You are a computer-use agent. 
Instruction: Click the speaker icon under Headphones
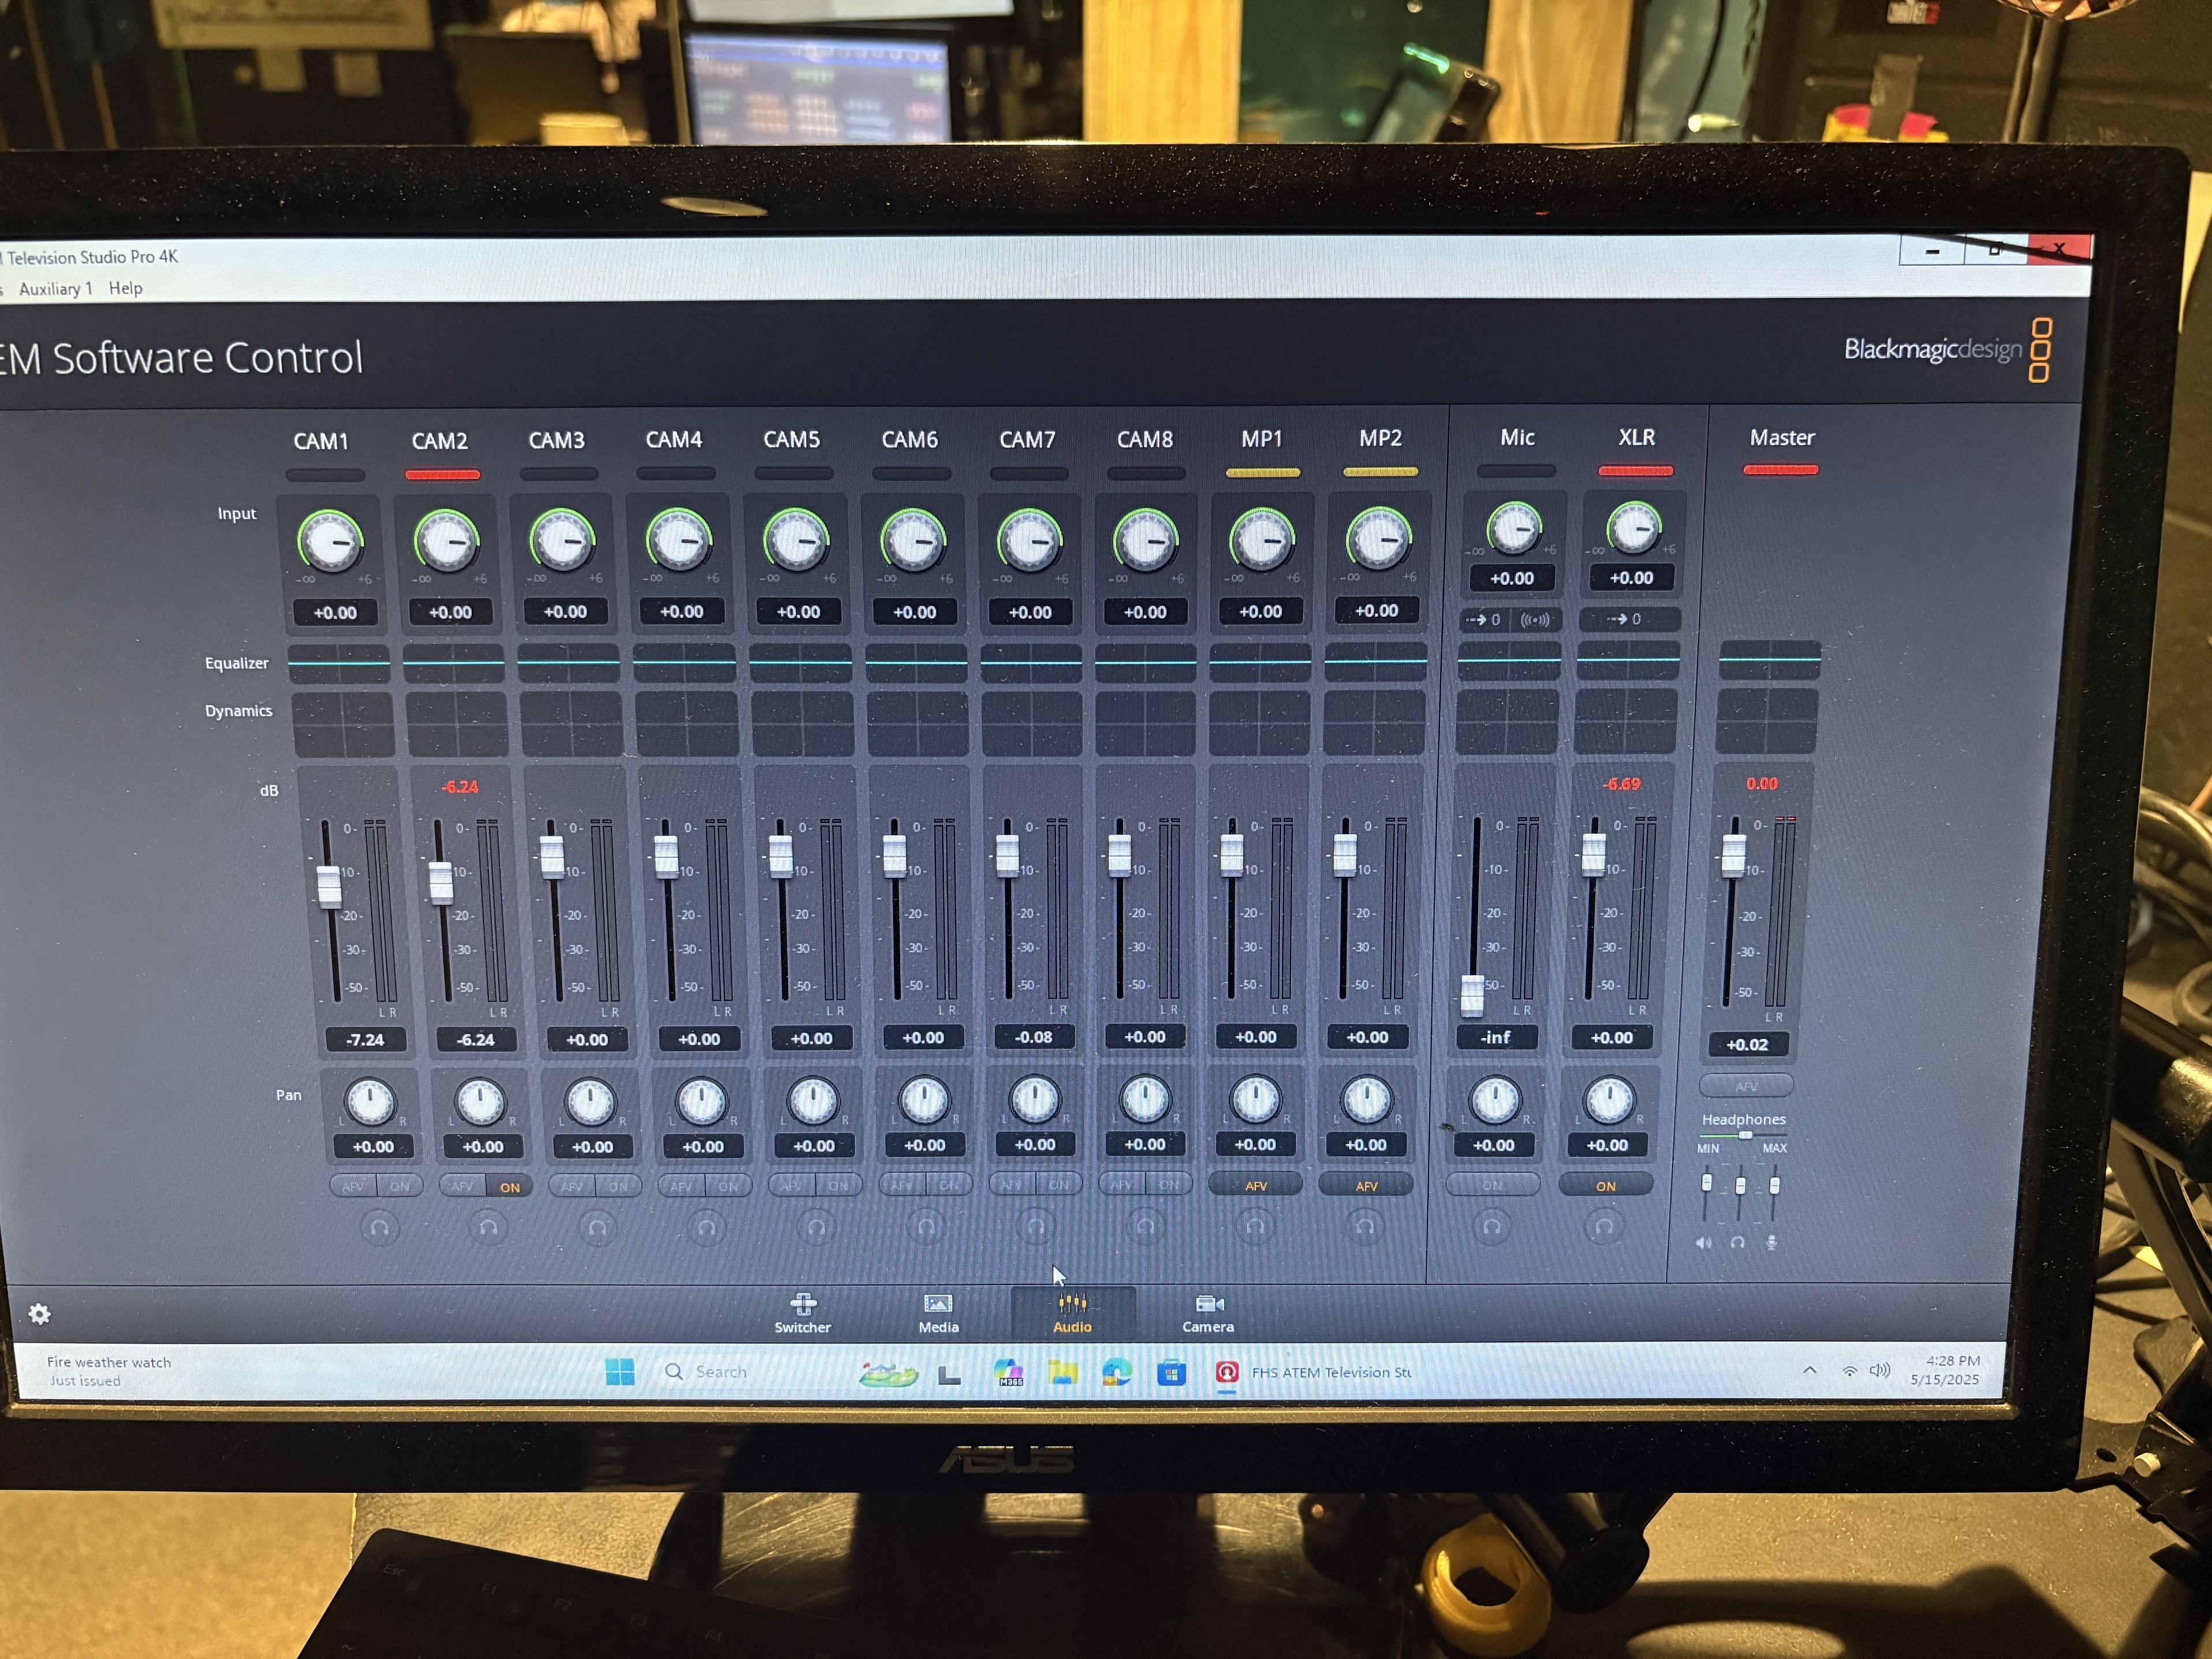coord(1703,1242)
